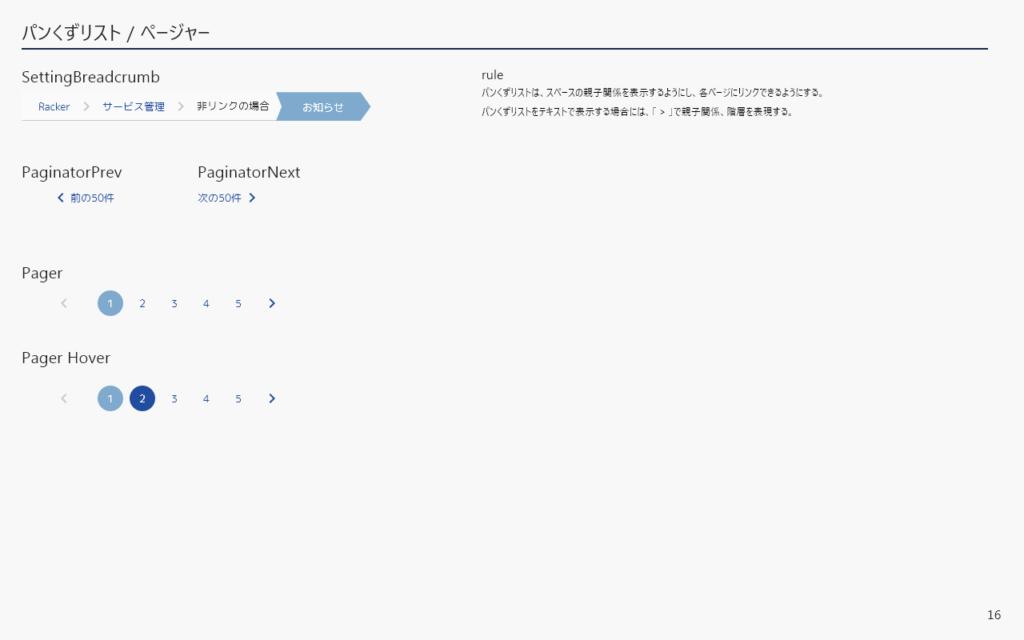Click the previous-page chevron in Pager
Viewport: 1024px width, 640px height.
pyautogui.click(x=64, y=303)
